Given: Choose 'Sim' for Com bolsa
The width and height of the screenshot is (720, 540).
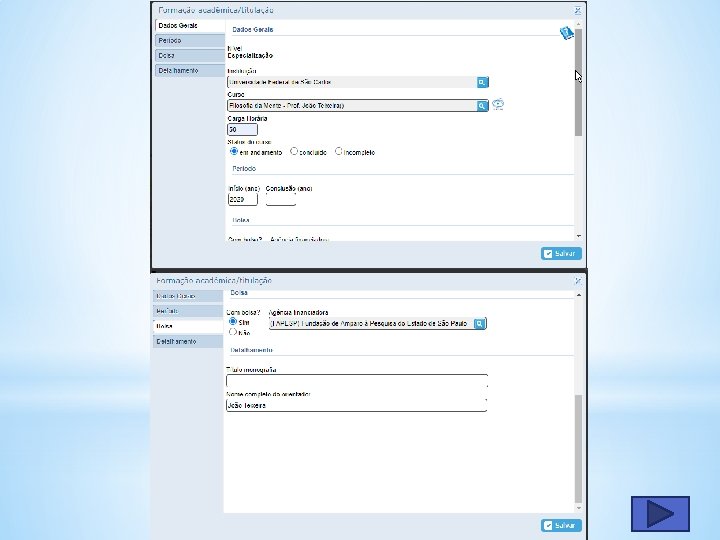Looking at the screenshot, I should [x=233, y=321].
